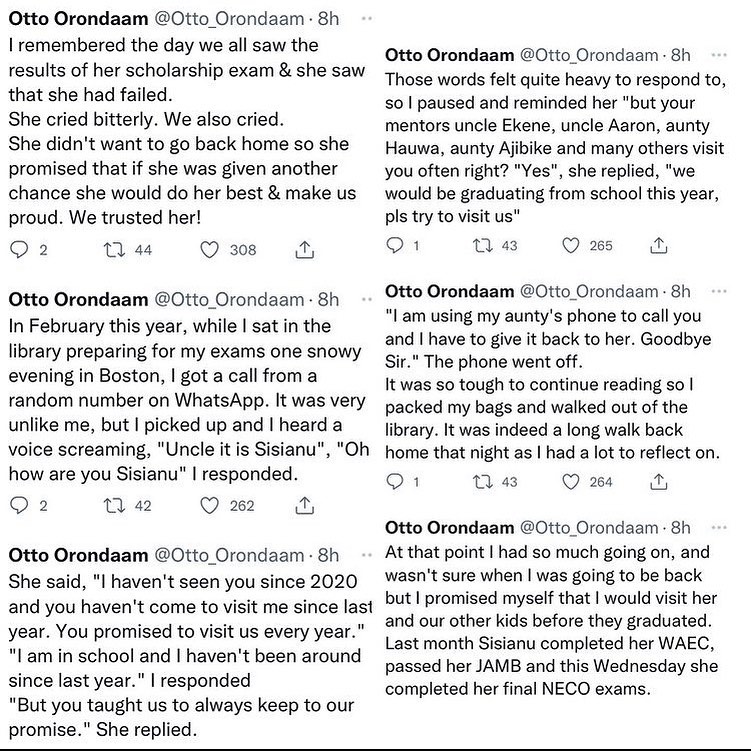
Task: Open Otto Orondaam's name on the WAEC tweet
Action: point(446,527)
